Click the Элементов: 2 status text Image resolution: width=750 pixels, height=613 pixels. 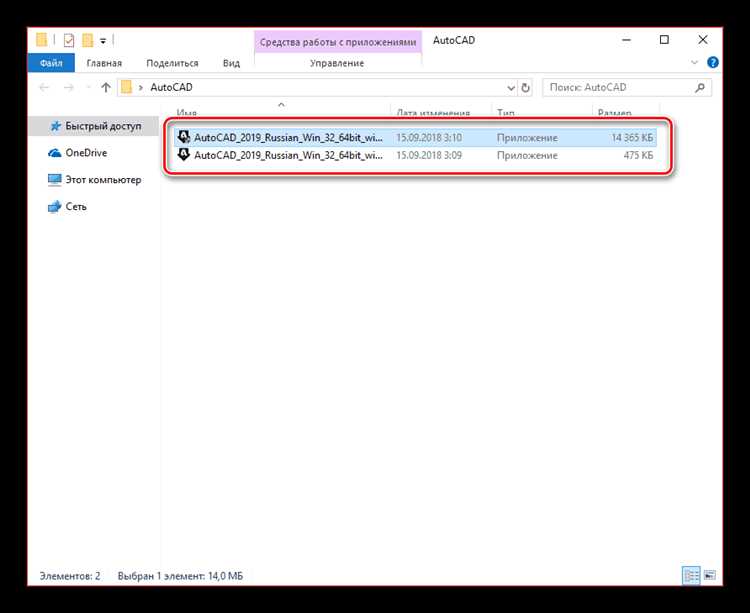coord(70,576)
